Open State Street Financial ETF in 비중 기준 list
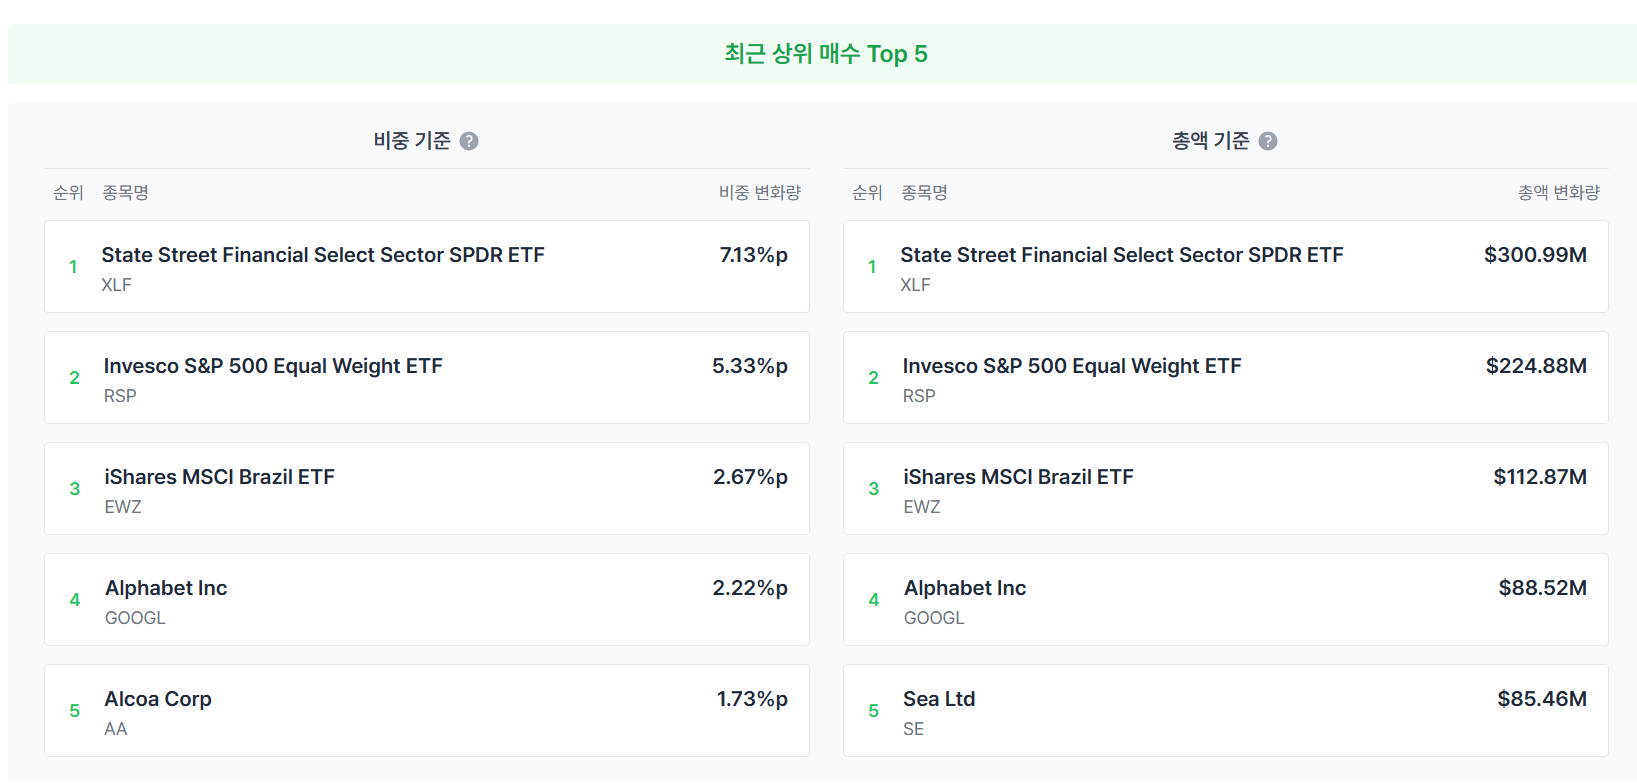Viewport: 1637px width, 783px height. click(427, 267)
